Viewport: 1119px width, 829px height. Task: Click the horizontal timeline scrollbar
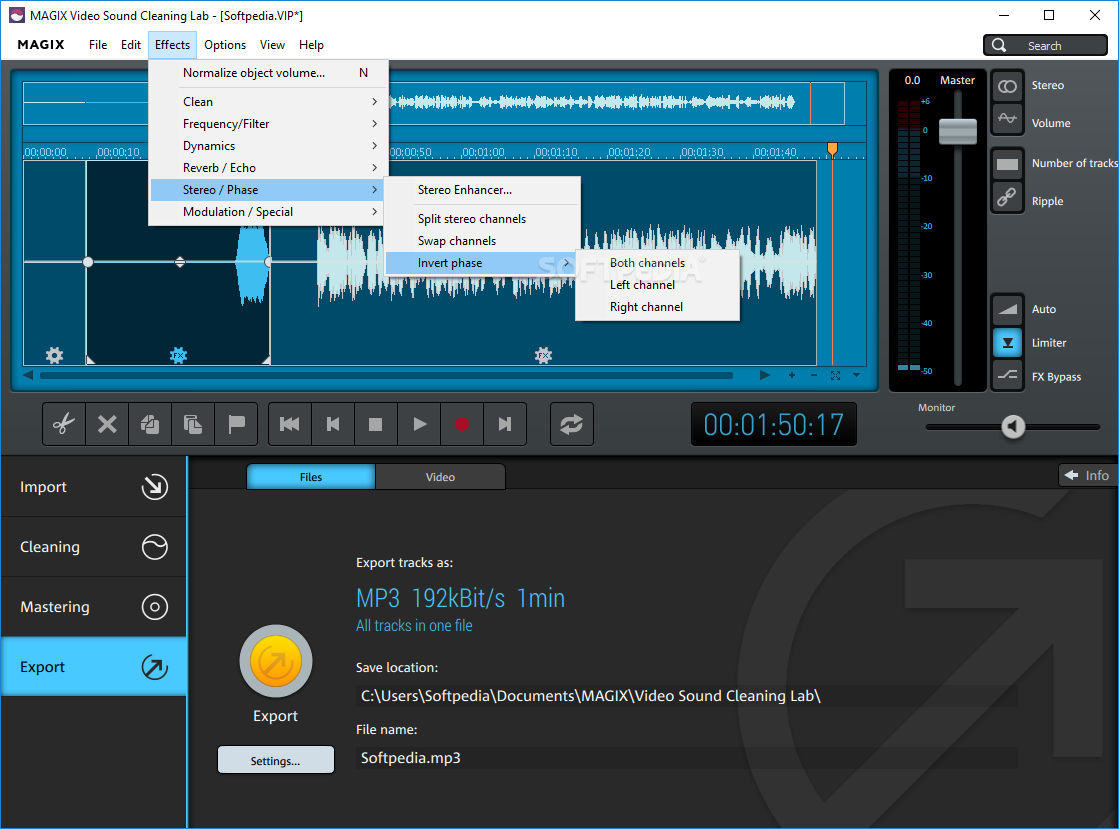click(386, 375)
